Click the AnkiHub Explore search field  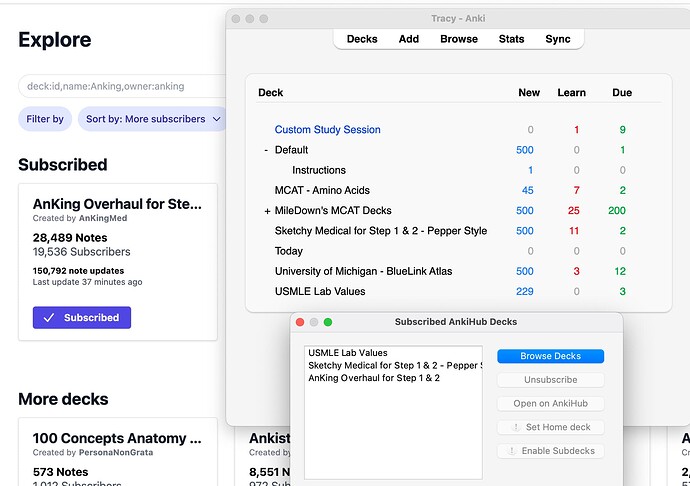pos(123,86)
